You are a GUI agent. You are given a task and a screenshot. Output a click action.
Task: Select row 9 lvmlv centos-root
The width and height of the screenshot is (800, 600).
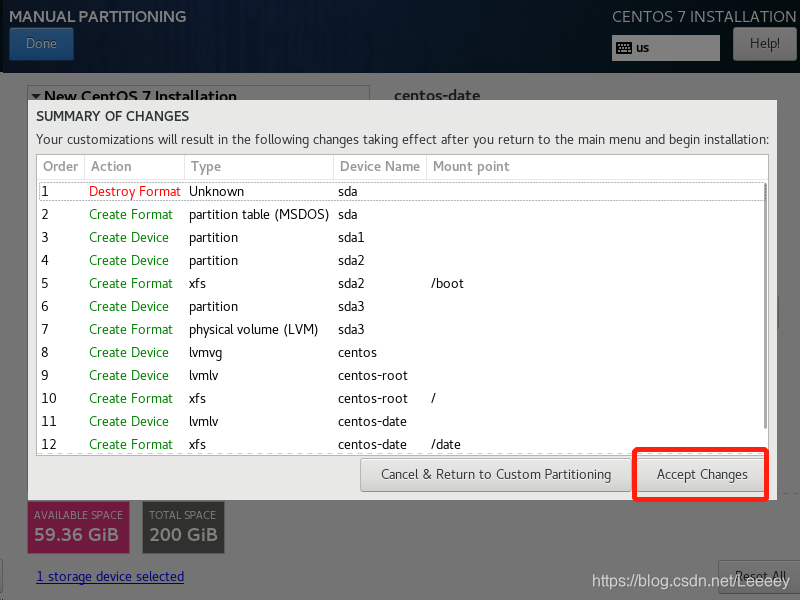pos(402,375)
